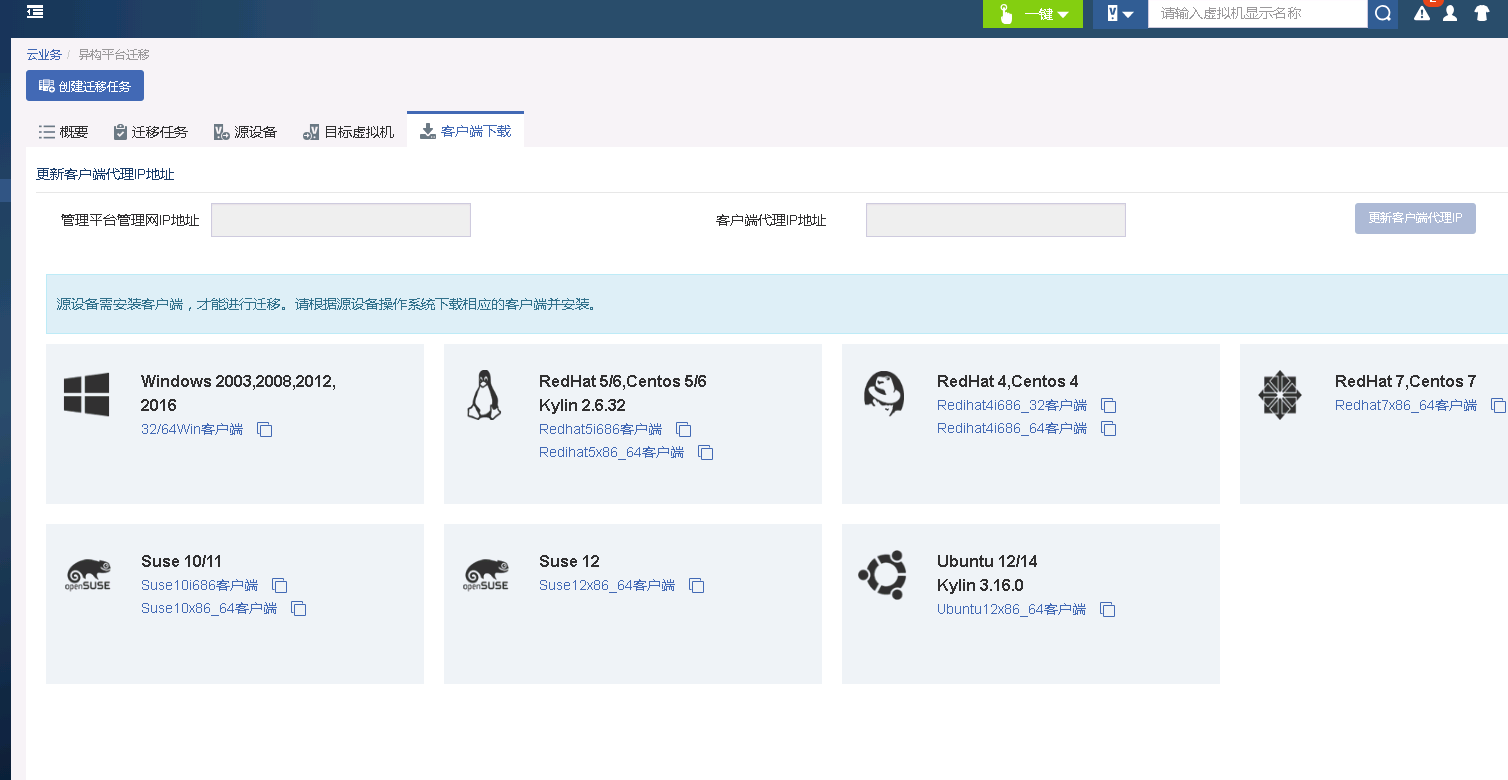The image size is (1508, 780).
Task: Open the user account icon
Action: click(1450, 14)
